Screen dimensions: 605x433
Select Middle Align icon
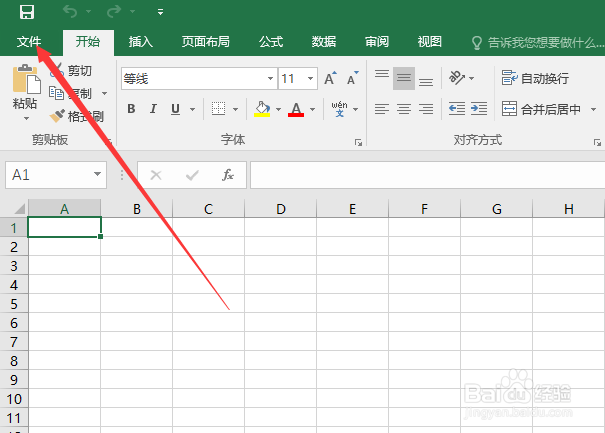point(404,78)
